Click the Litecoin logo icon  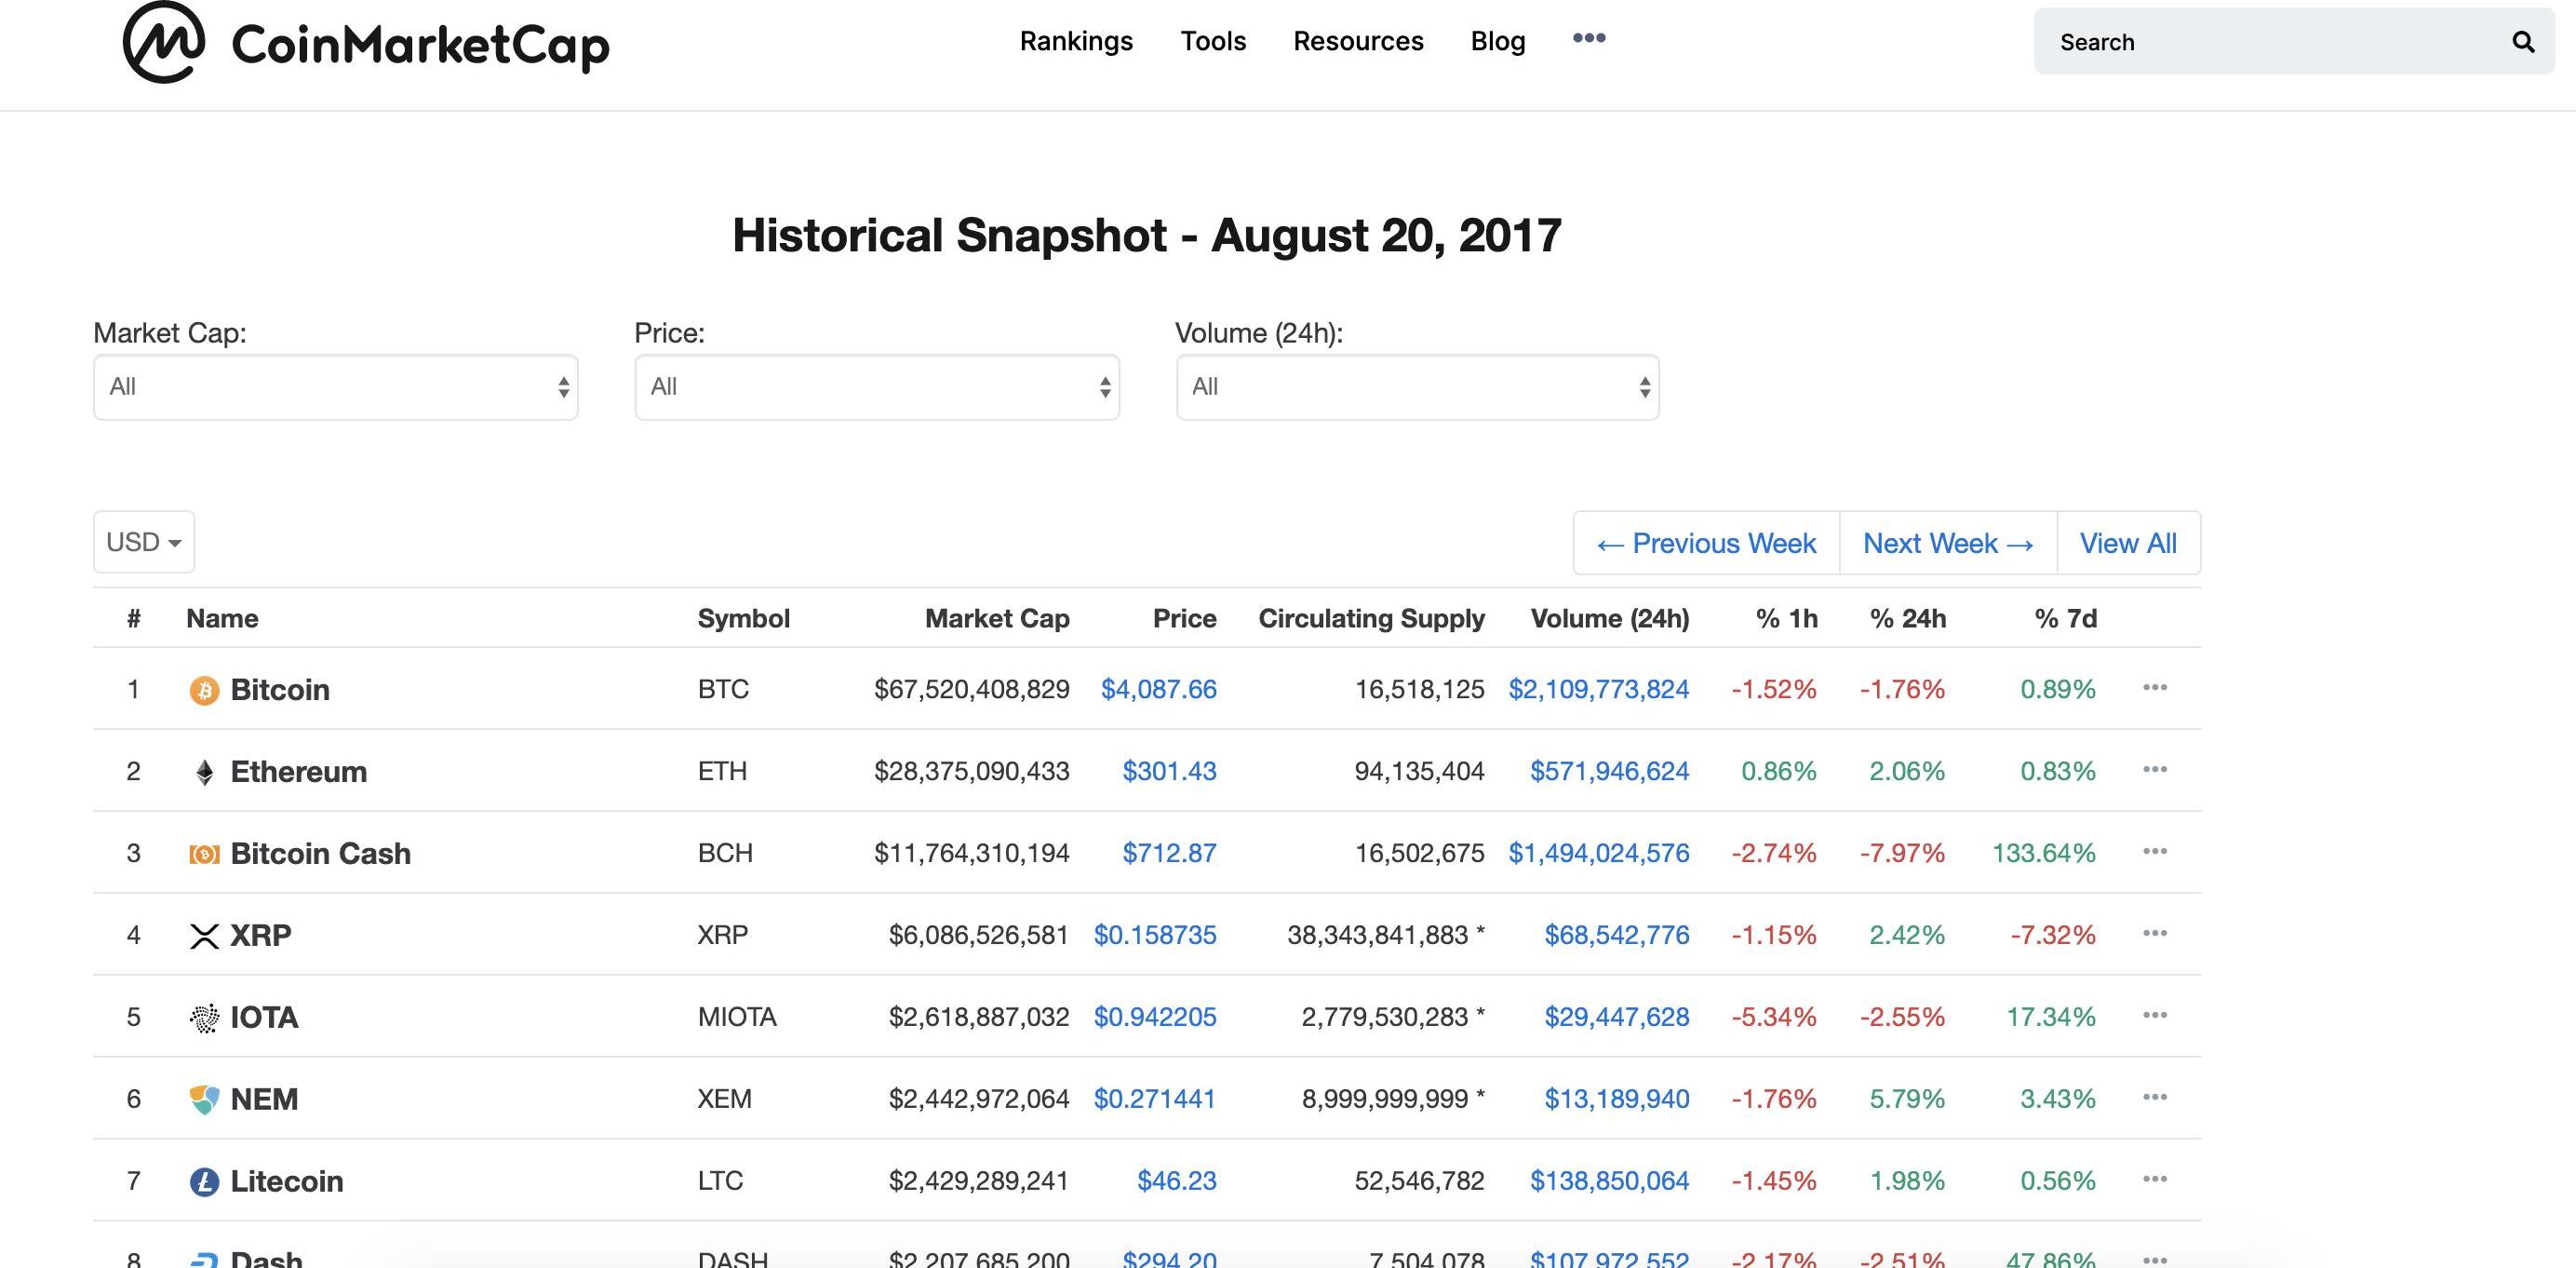coord(204,1182)
